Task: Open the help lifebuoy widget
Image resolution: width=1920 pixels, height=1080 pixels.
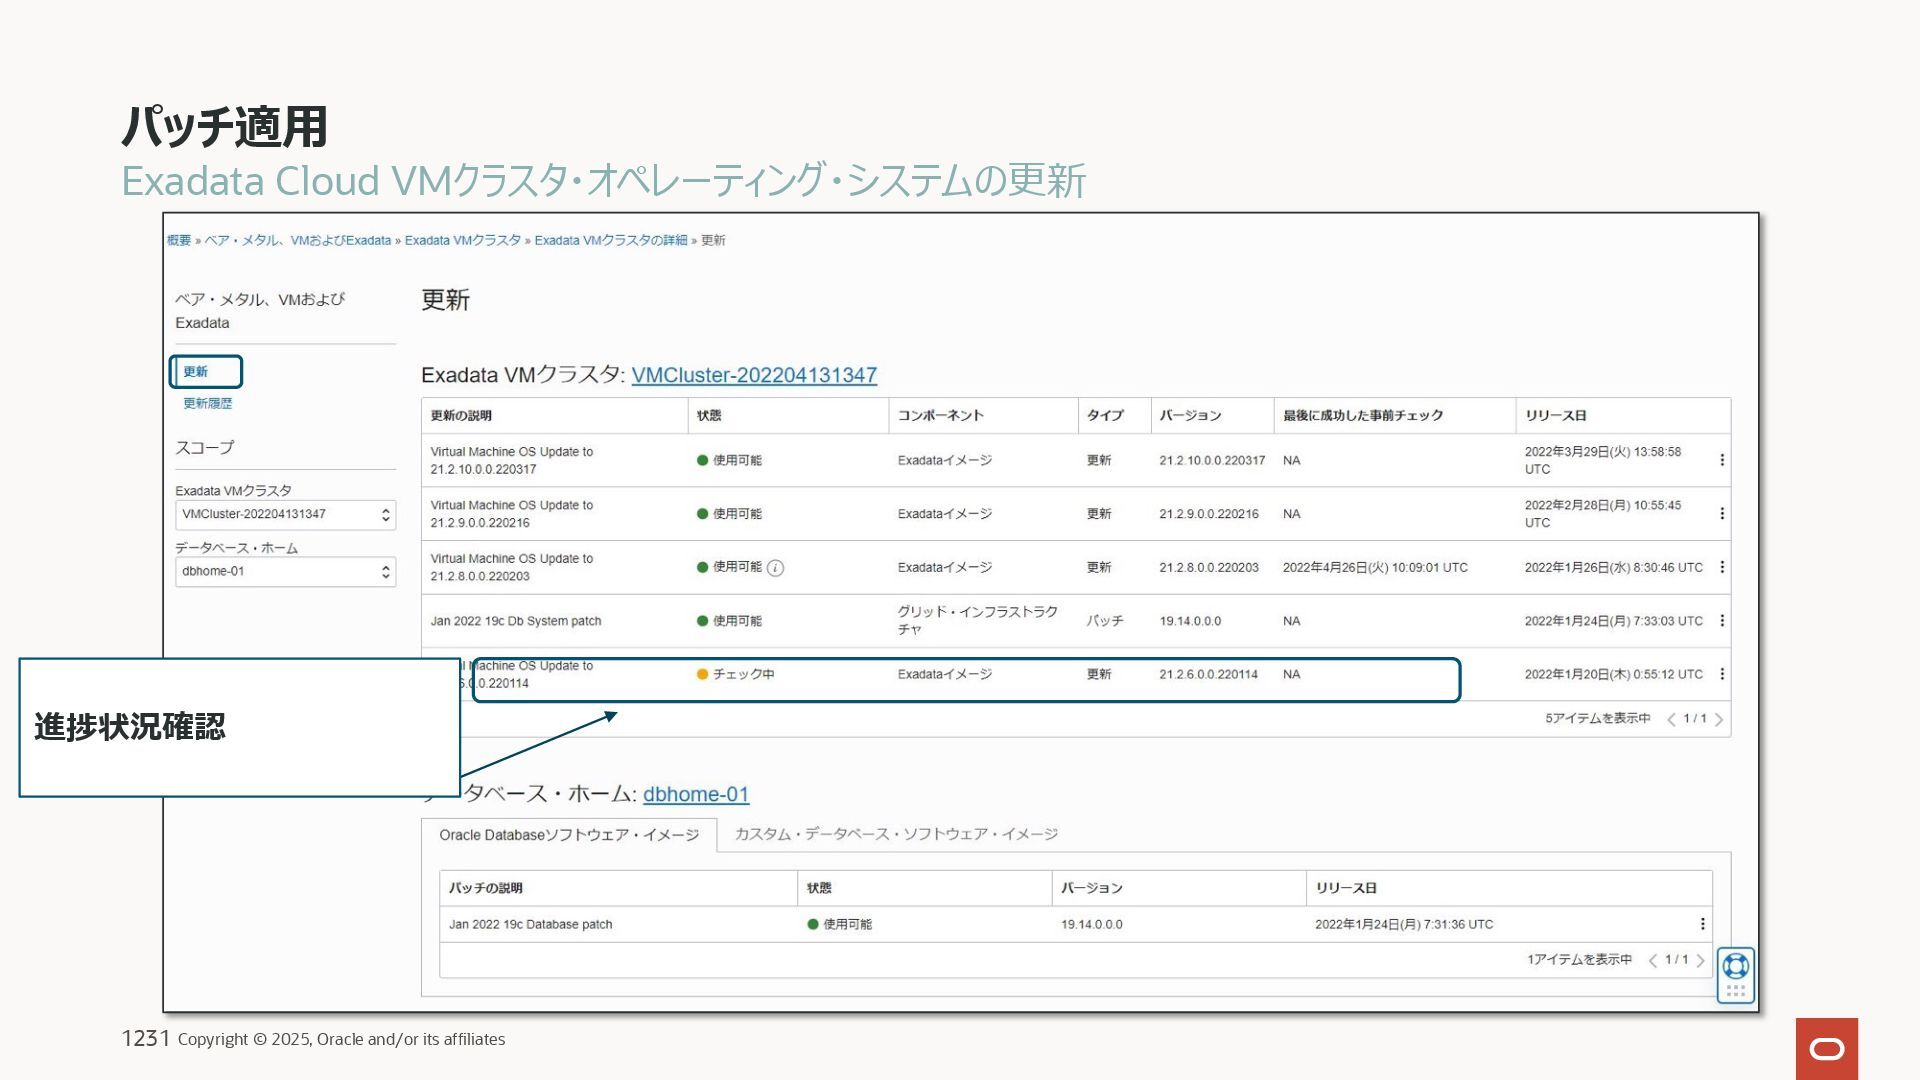Action: coord(1736,966)
